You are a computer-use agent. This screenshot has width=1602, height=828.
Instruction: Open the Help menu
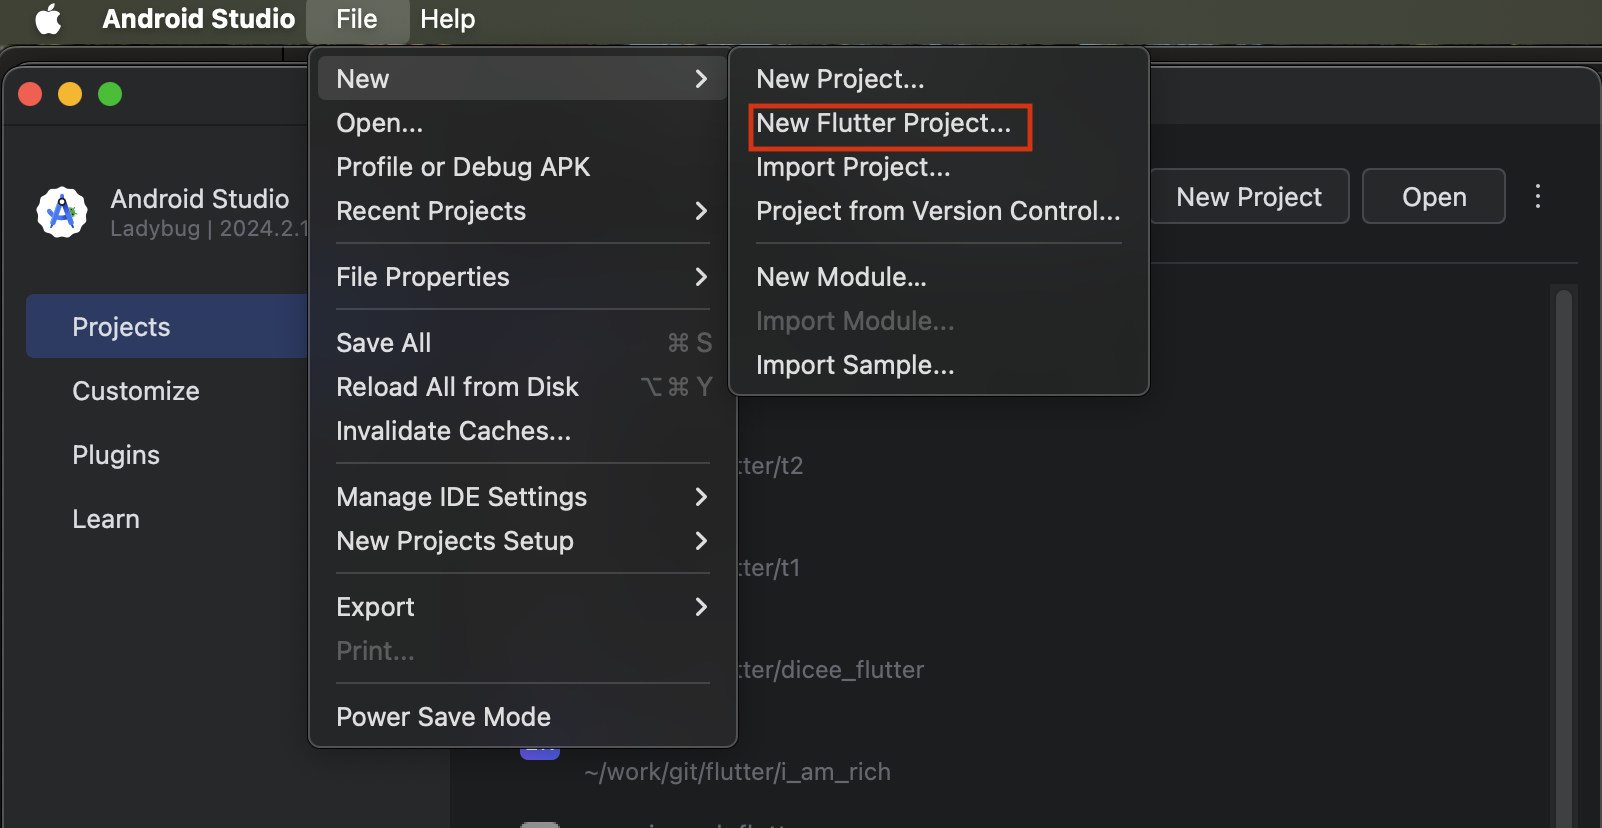click(447, 19)
